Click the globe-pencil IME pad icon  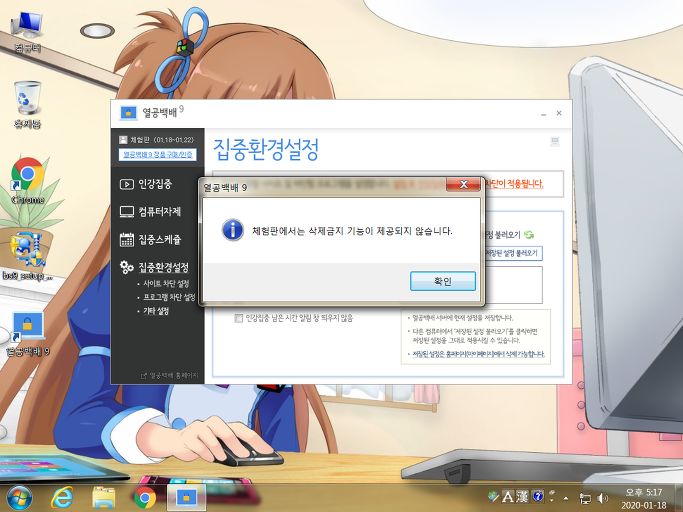493,496
